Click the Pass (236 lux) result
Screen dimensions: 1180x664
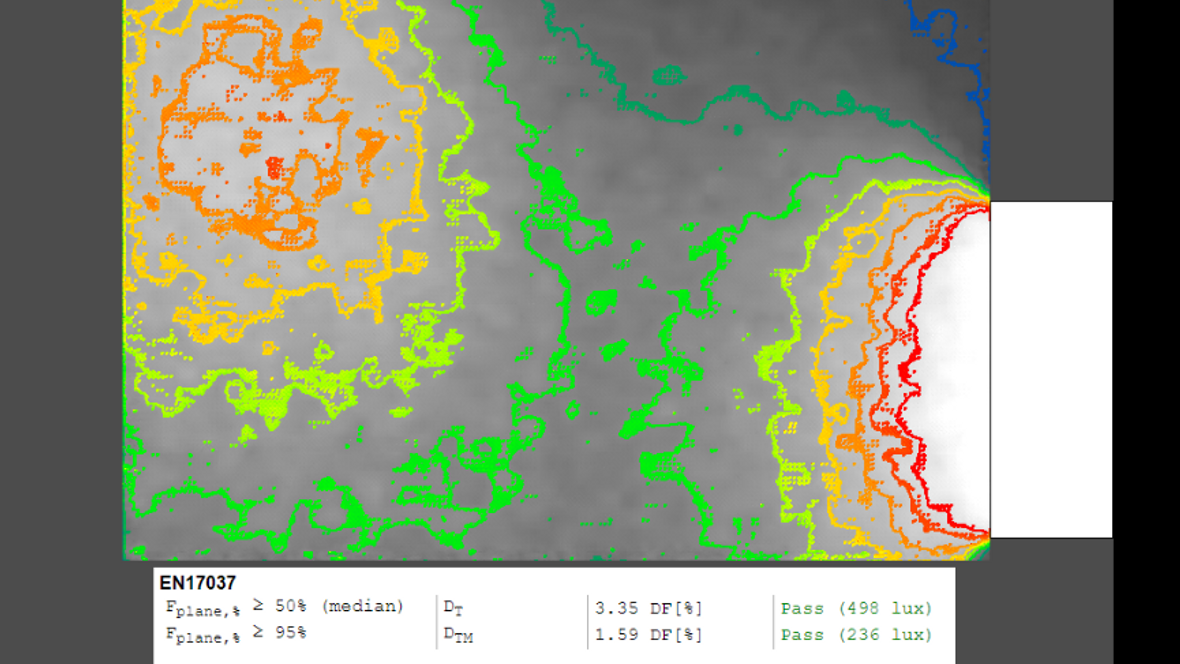click(856, 635)
